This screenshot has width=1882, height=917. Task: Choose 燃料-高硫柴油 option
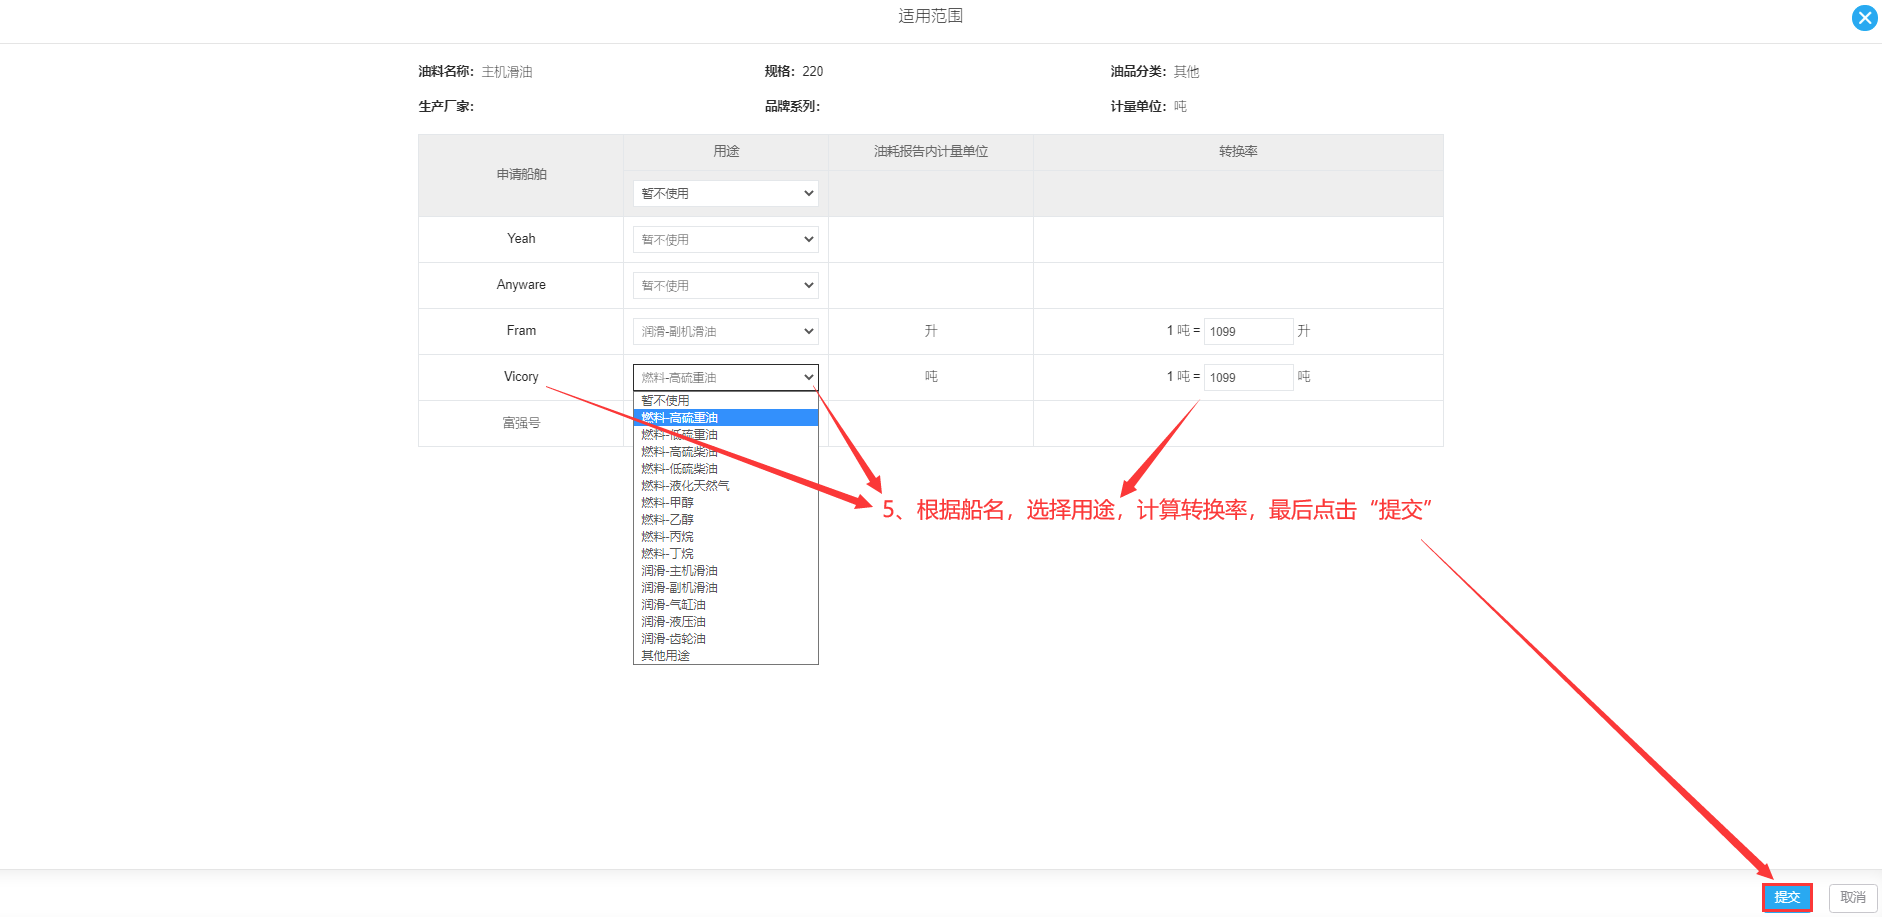[725, 451]
